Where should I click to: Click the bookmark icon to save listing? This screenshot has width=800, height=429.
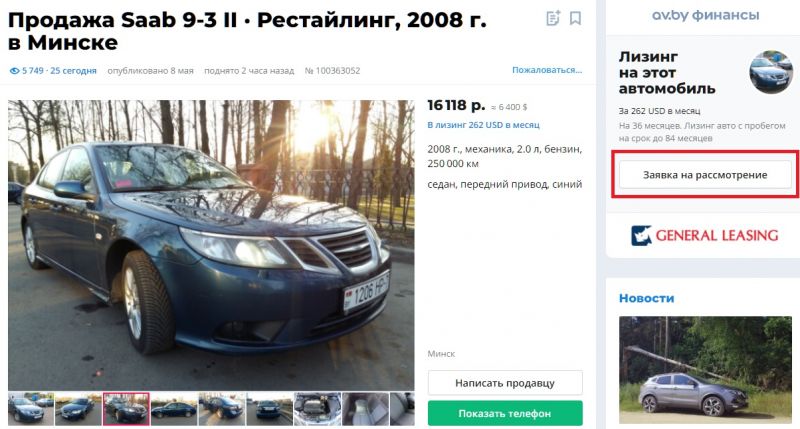pyautogui.click(x=576, y=18)
